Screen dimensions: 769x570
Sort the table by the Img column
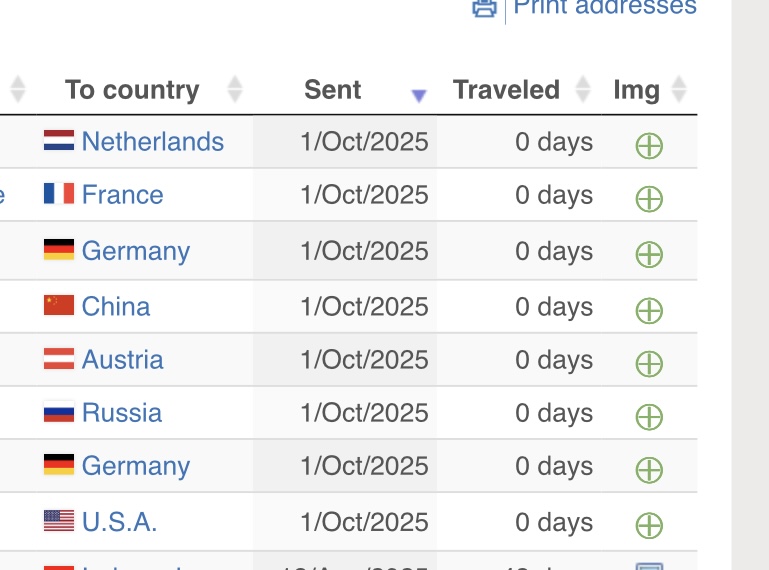point(679,90)
